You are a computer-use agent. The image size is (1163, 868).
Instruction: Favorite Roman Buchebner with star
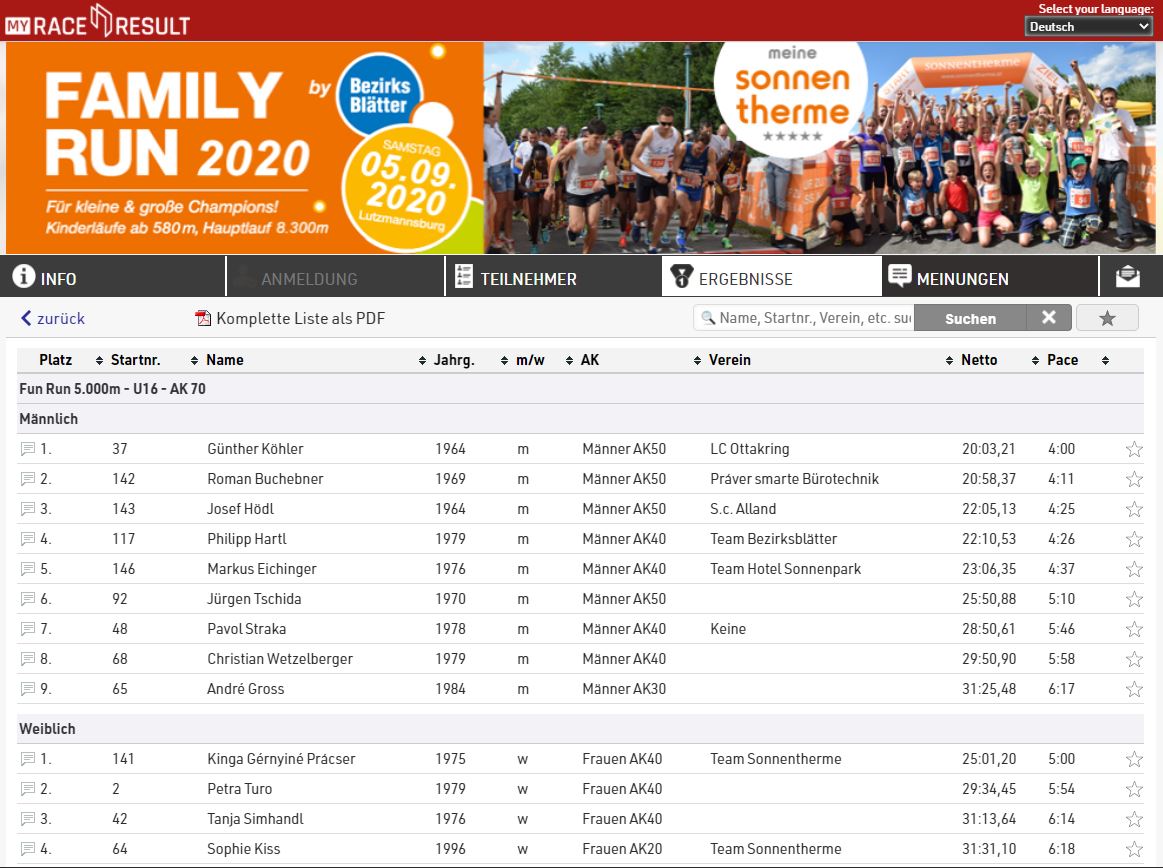(x=1134, y=479)
